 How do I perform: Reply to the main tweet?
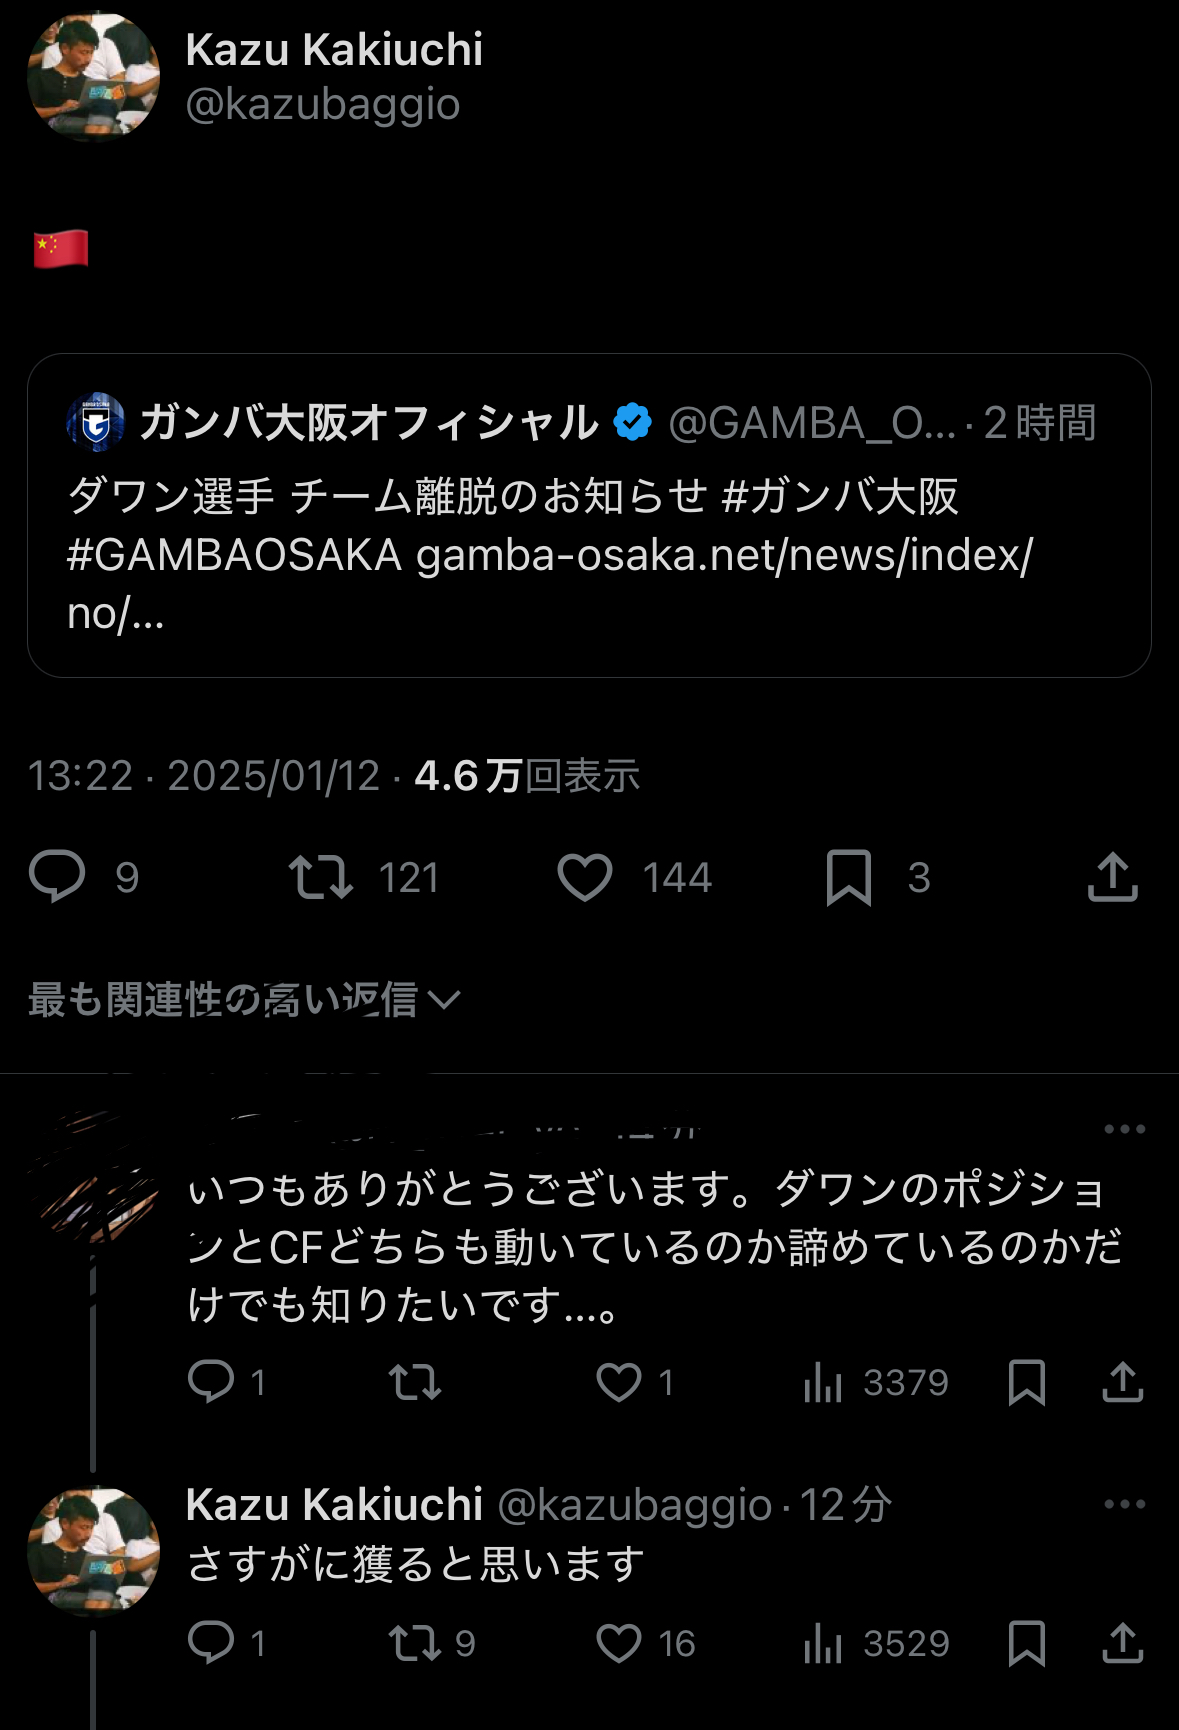tap(58, 877)
